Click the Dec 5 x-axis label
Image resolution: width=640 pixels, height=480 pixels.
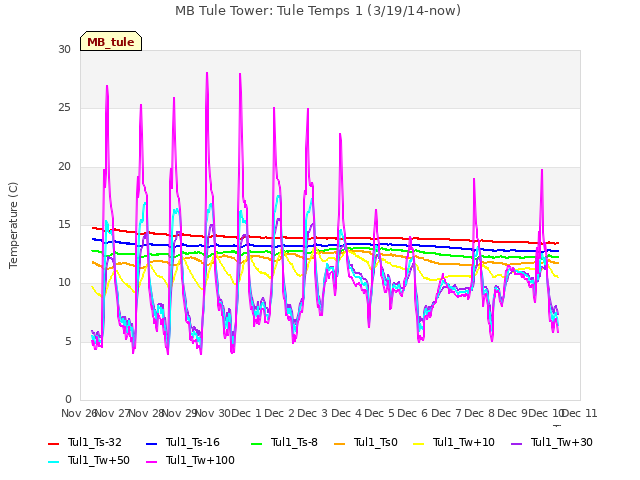(380, 413)
